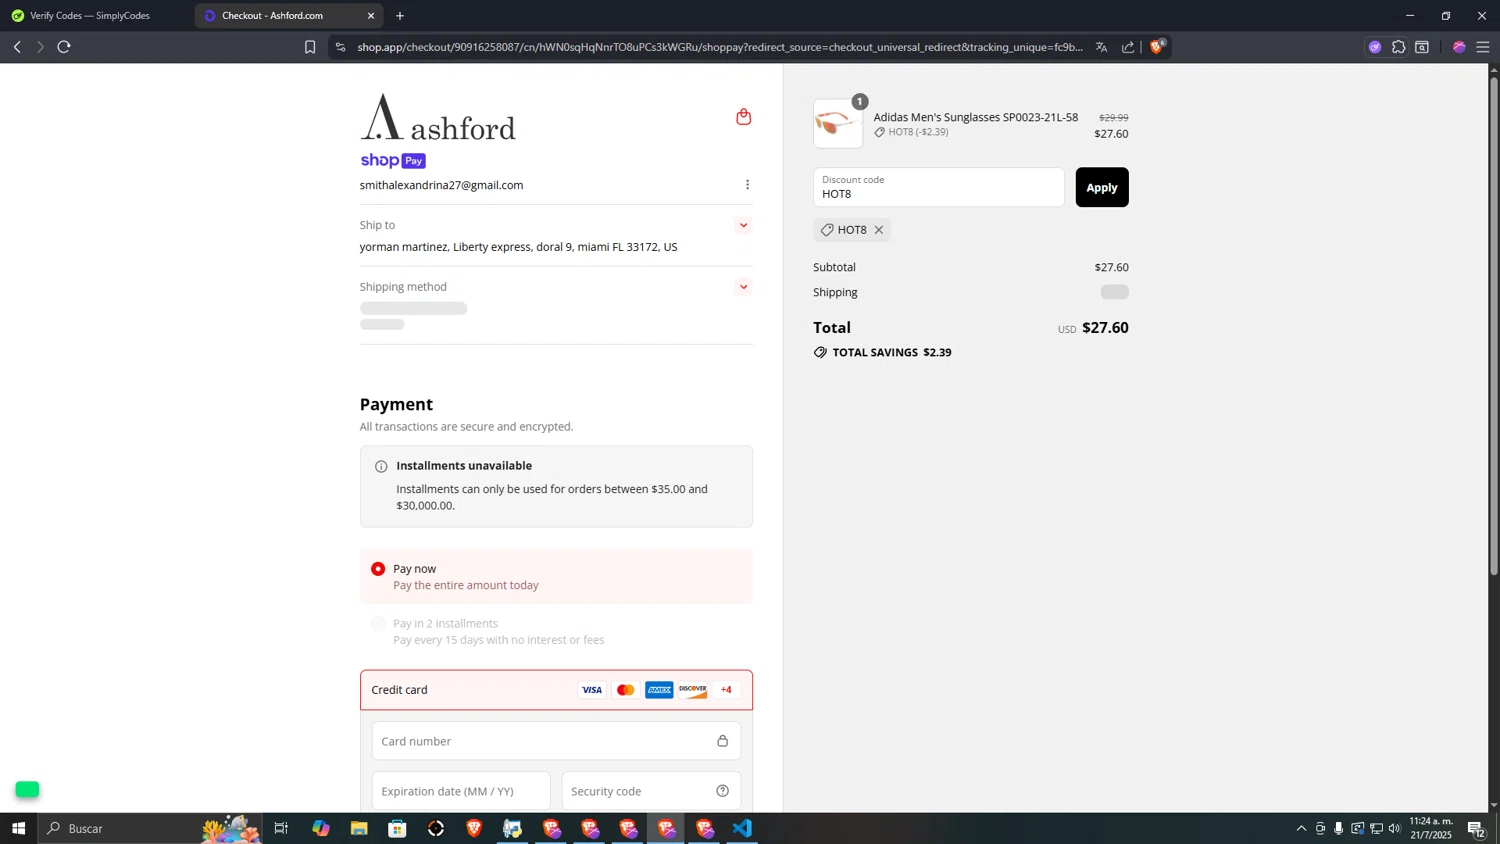
Task: Click the Security code field
Action: (651, 791)
